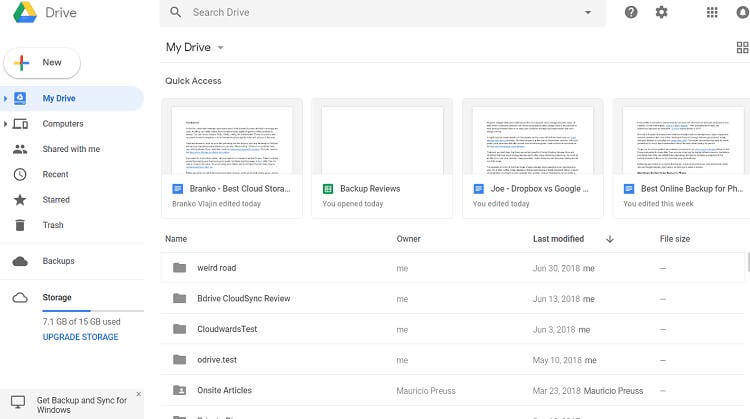Click the Joe Dropbox vs Google Docs icon
Image resolution: width=750 pixels, height=419 pixels.
point(478,189)
